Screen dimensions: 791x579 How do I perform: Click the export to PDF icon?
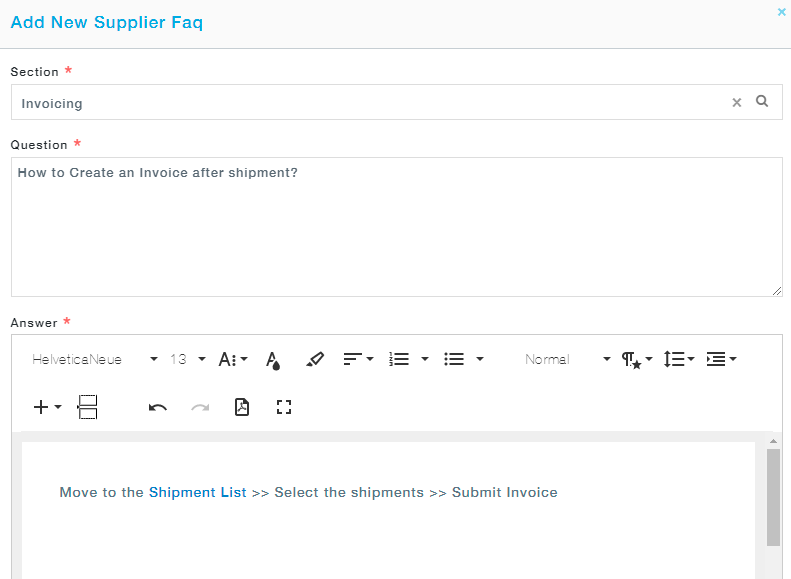point(241,407)
